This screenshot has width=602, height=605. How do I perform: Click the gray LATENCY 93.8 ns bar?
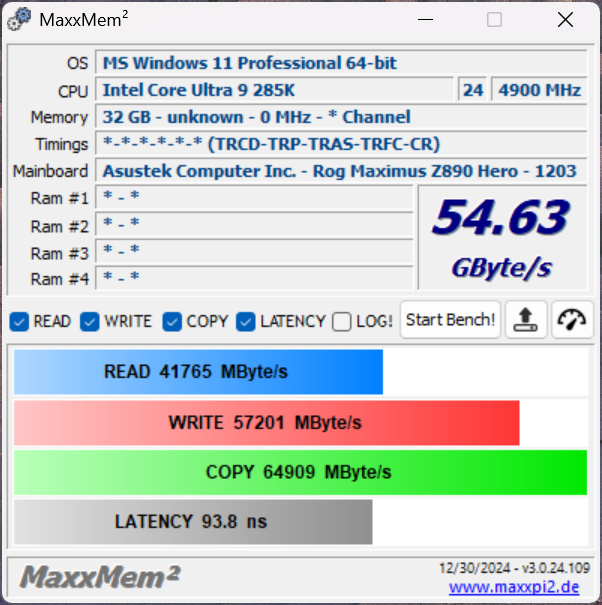[x=193, y=522]
